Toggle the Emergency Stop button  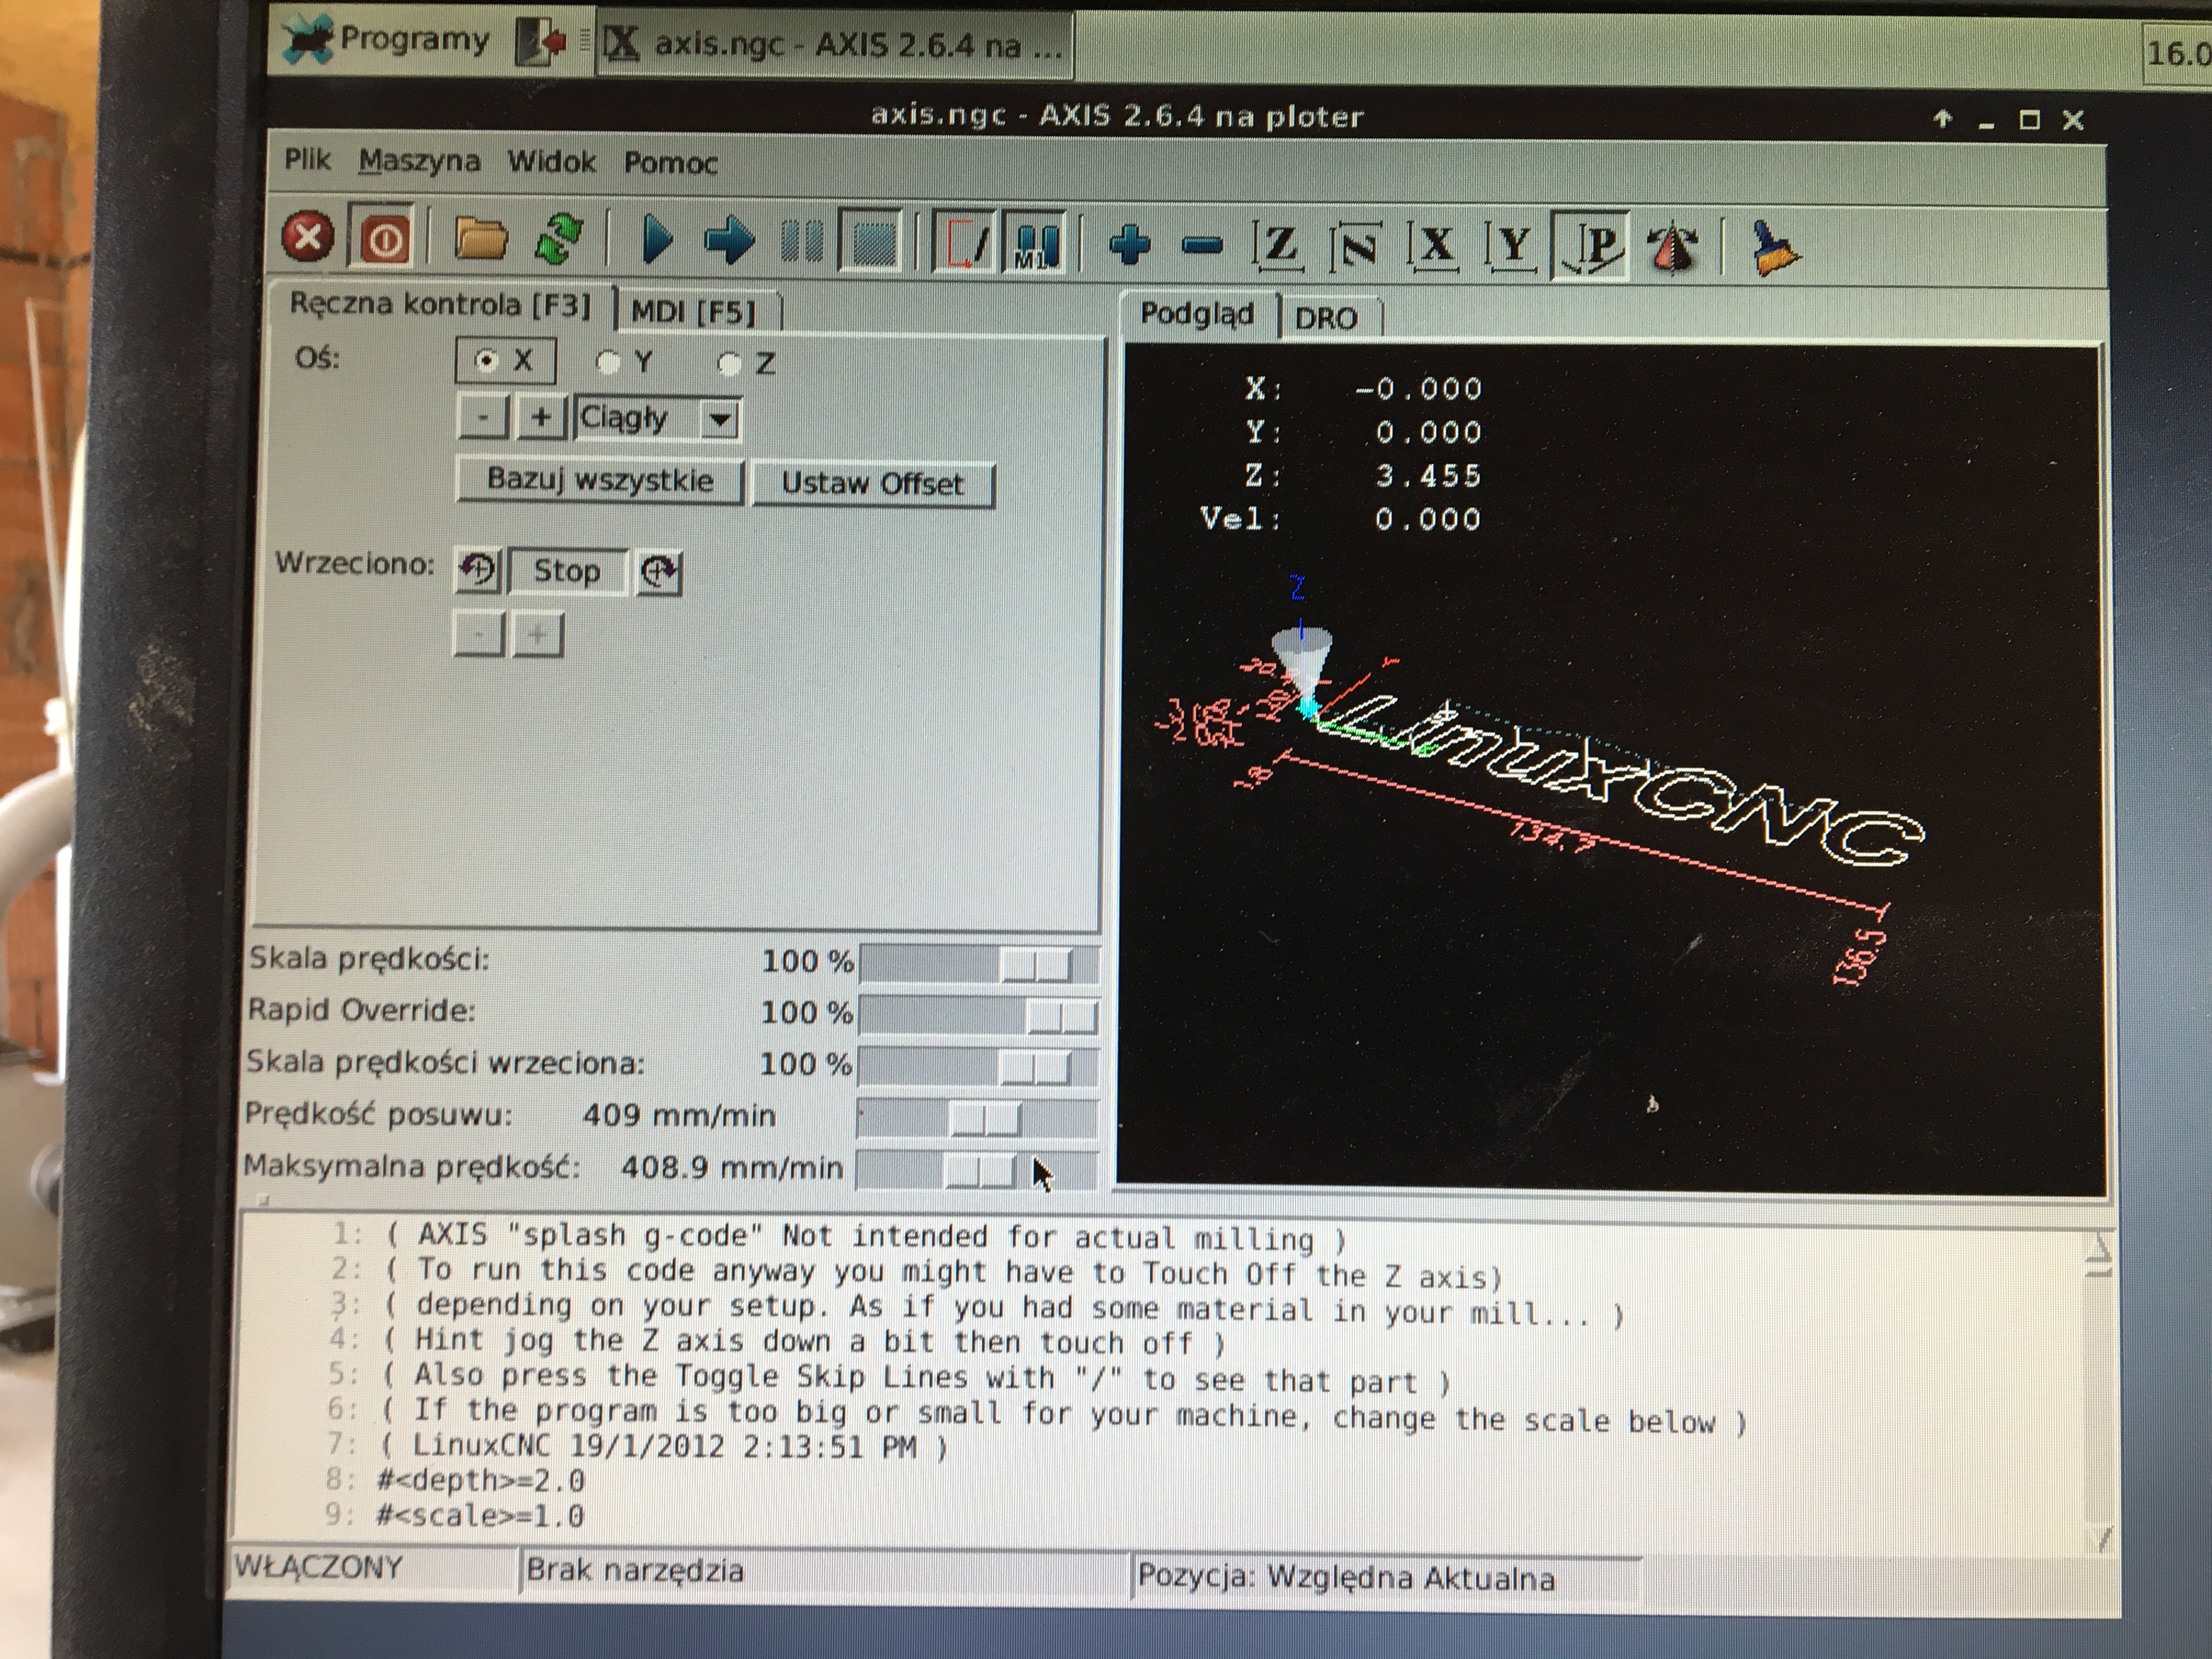(x=308, y=238)
